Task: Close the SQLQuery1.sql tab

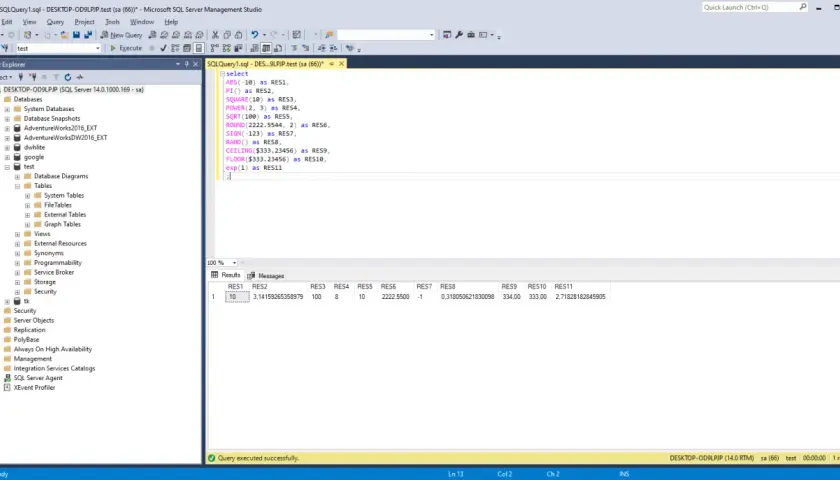Action: tap(341, 64)
